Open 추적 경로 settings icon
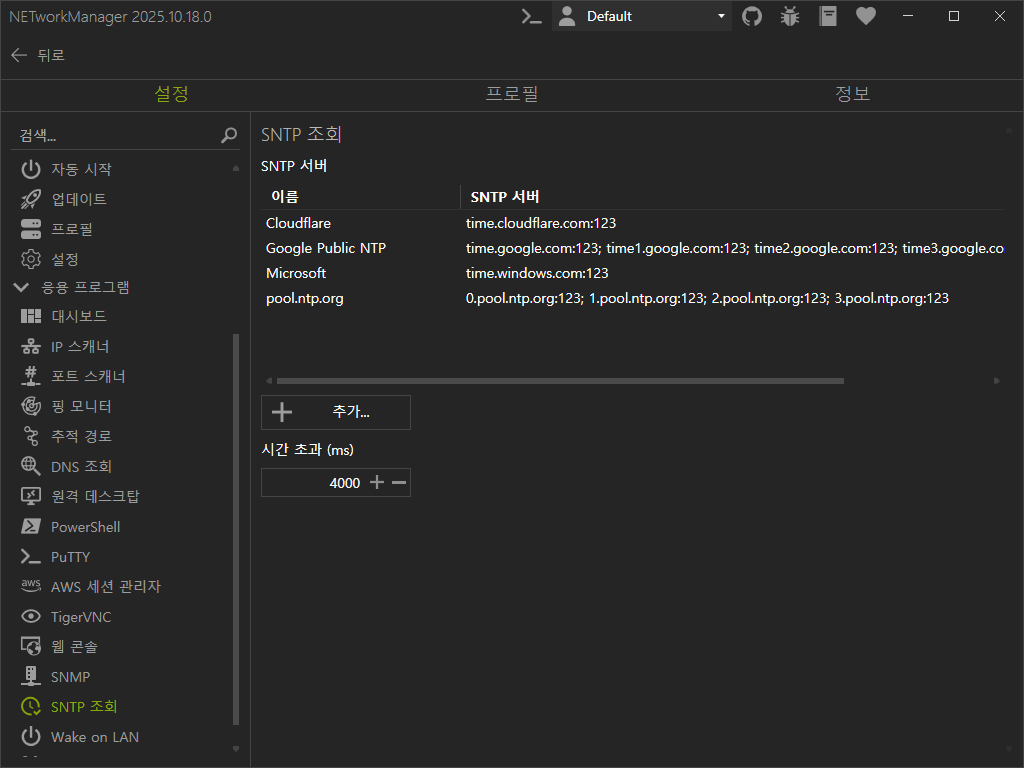The width and height of the screenshot is (1024, 768). [31, 436]
